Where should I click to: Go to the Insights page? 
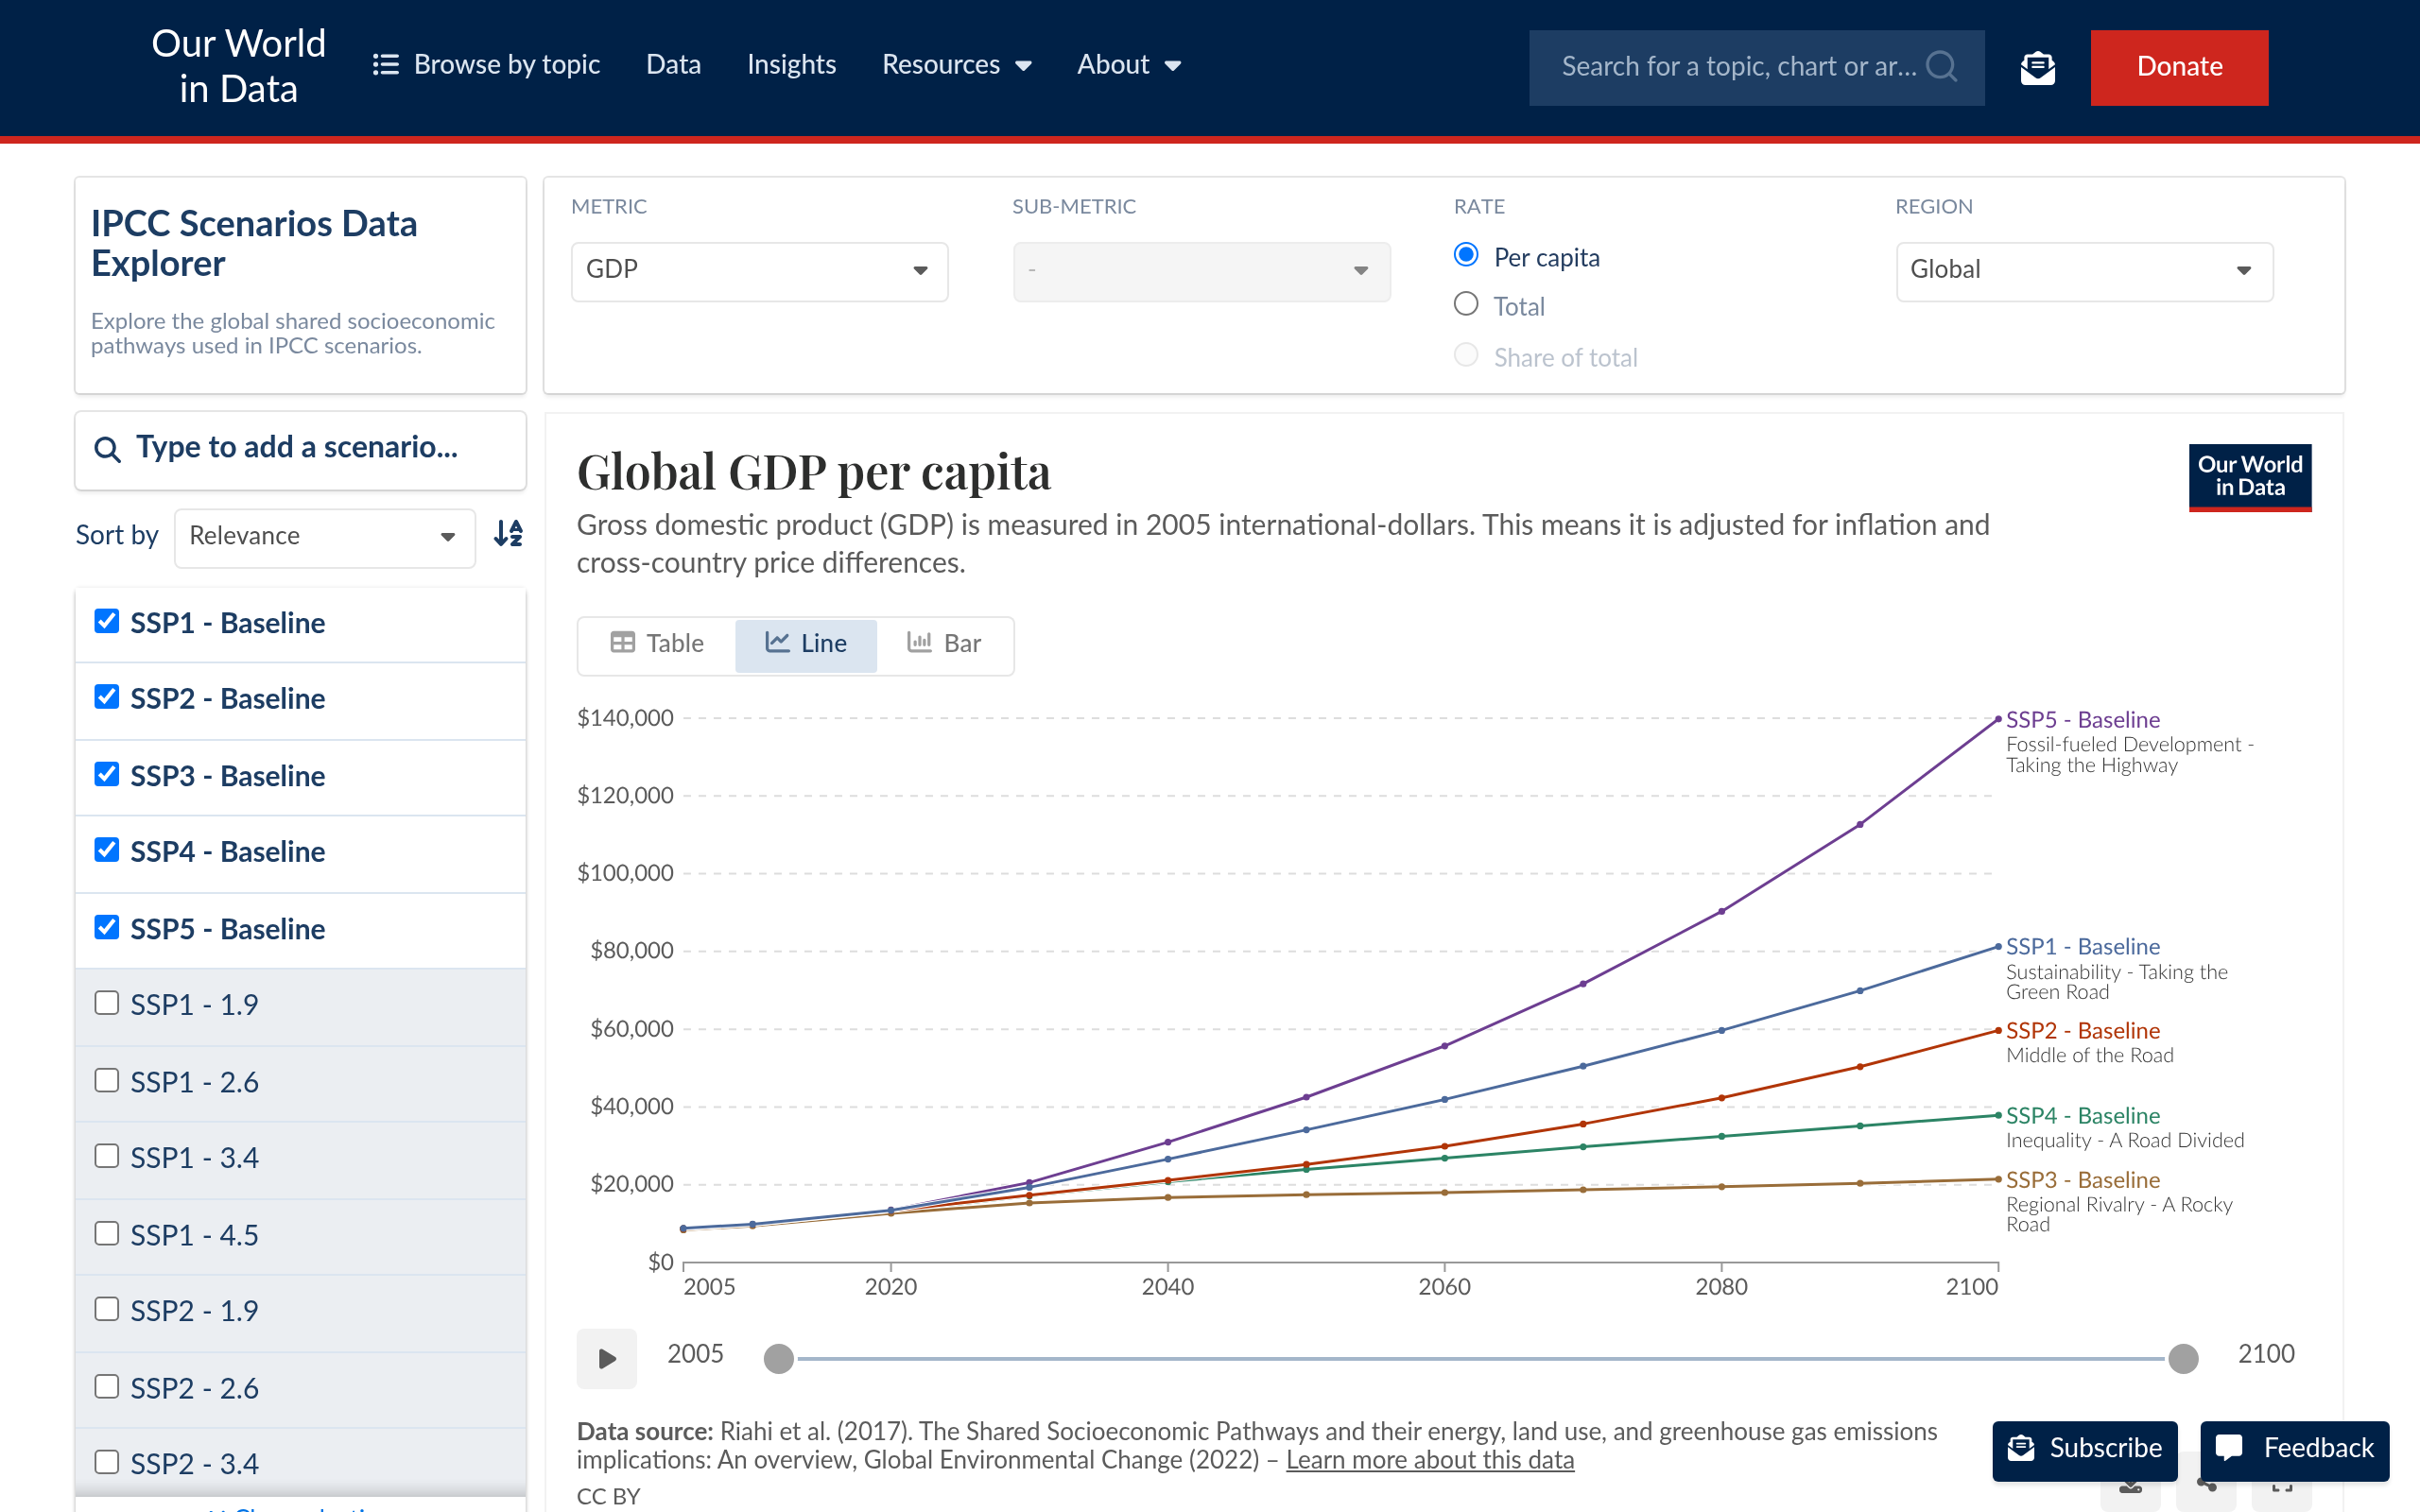pyautogui.click(x=791, y=65)
